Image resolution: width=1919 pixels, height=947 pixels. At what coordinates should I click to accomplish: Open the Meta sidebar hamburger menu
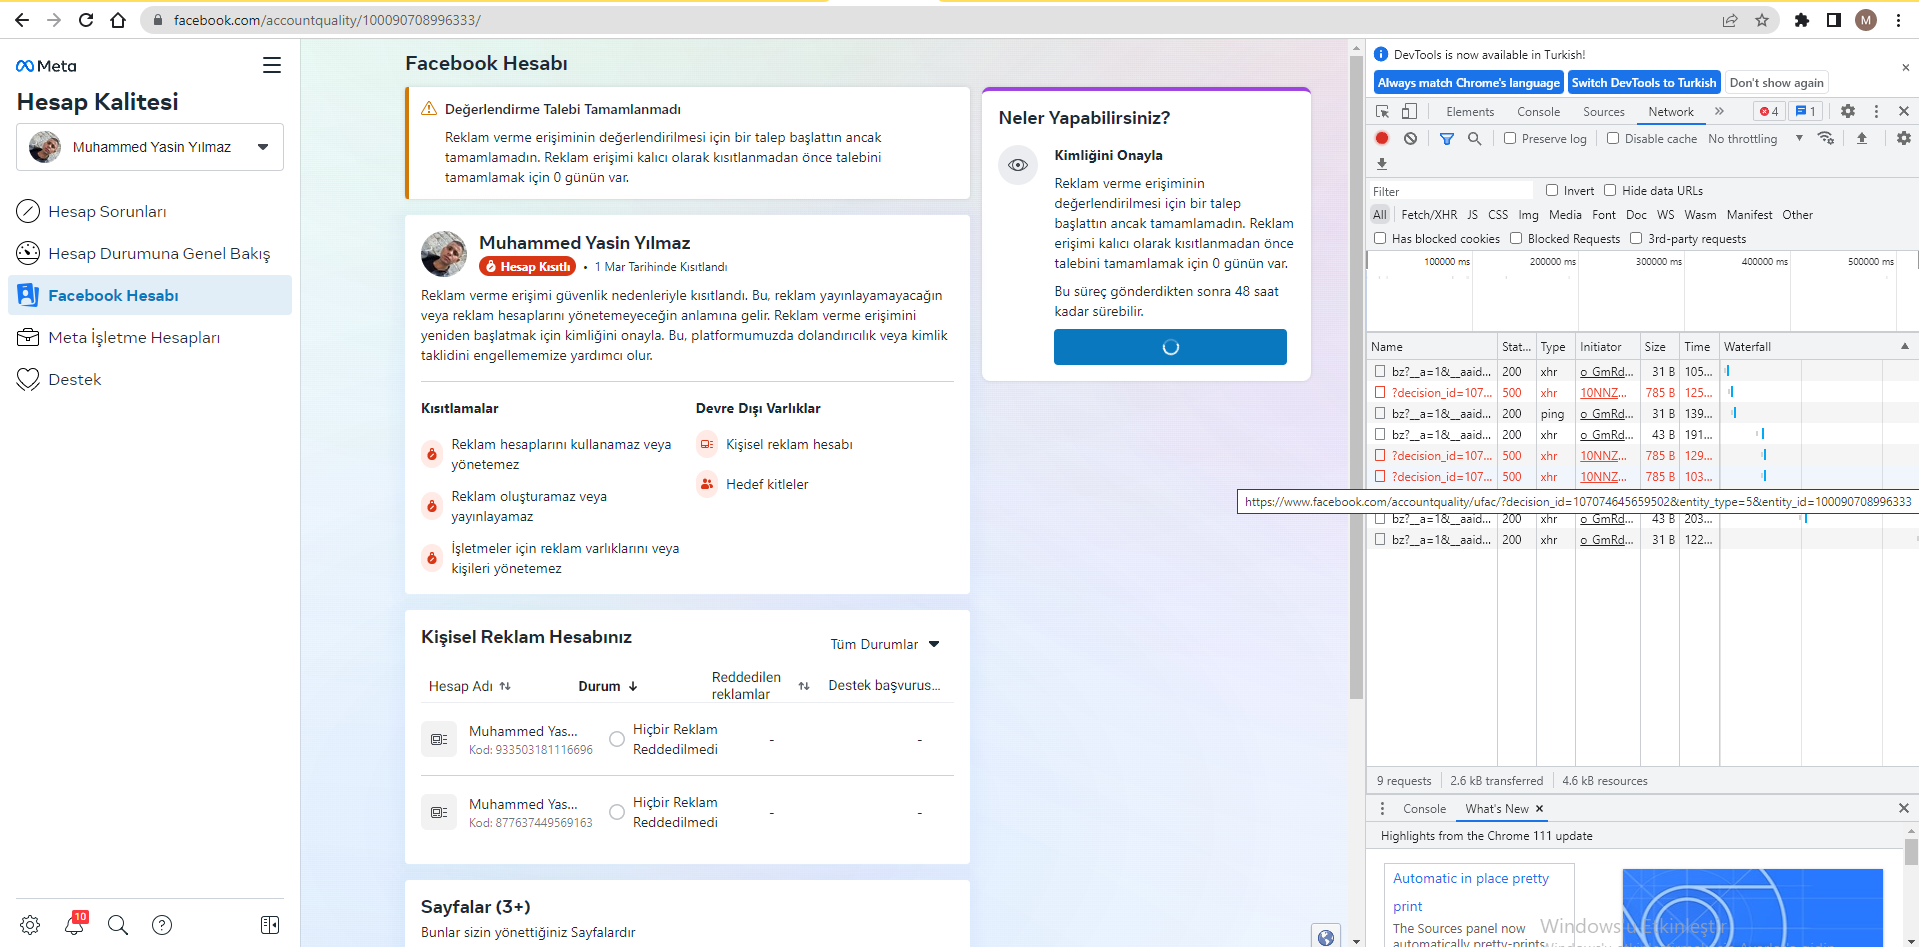(x=271, y=65)
